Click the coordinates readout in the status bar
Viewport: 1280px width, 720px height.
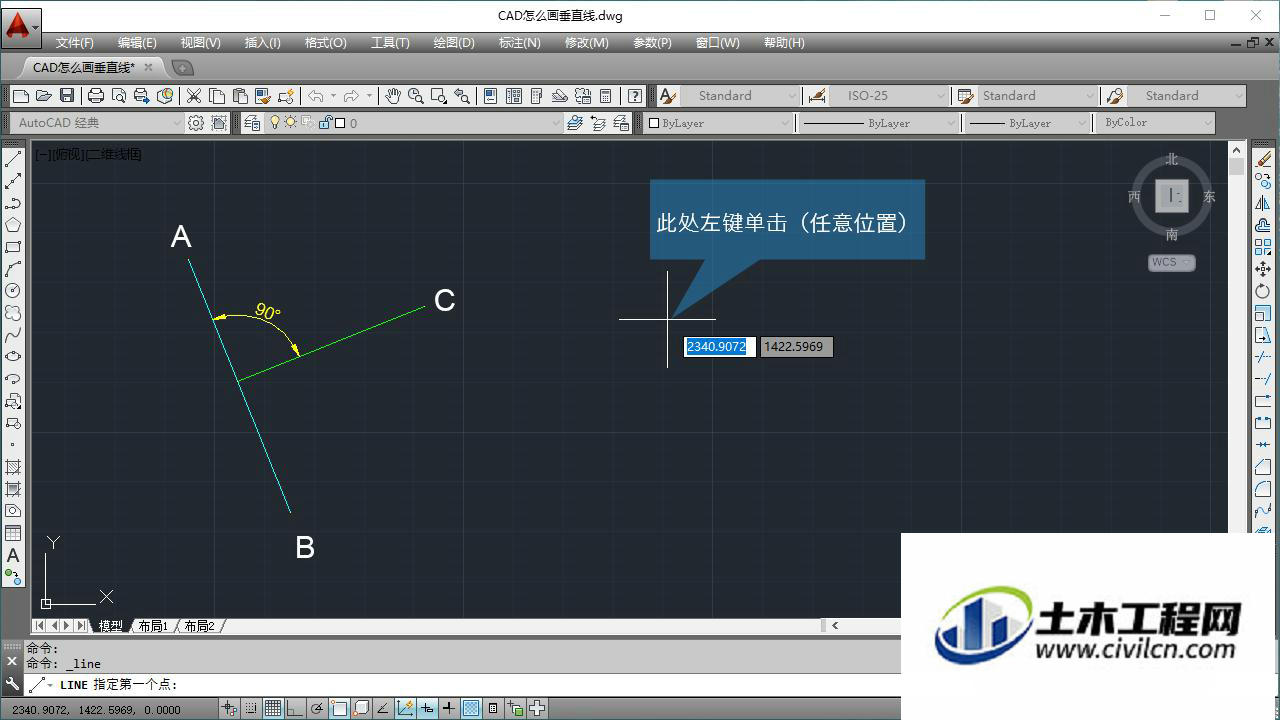(96, 709)
